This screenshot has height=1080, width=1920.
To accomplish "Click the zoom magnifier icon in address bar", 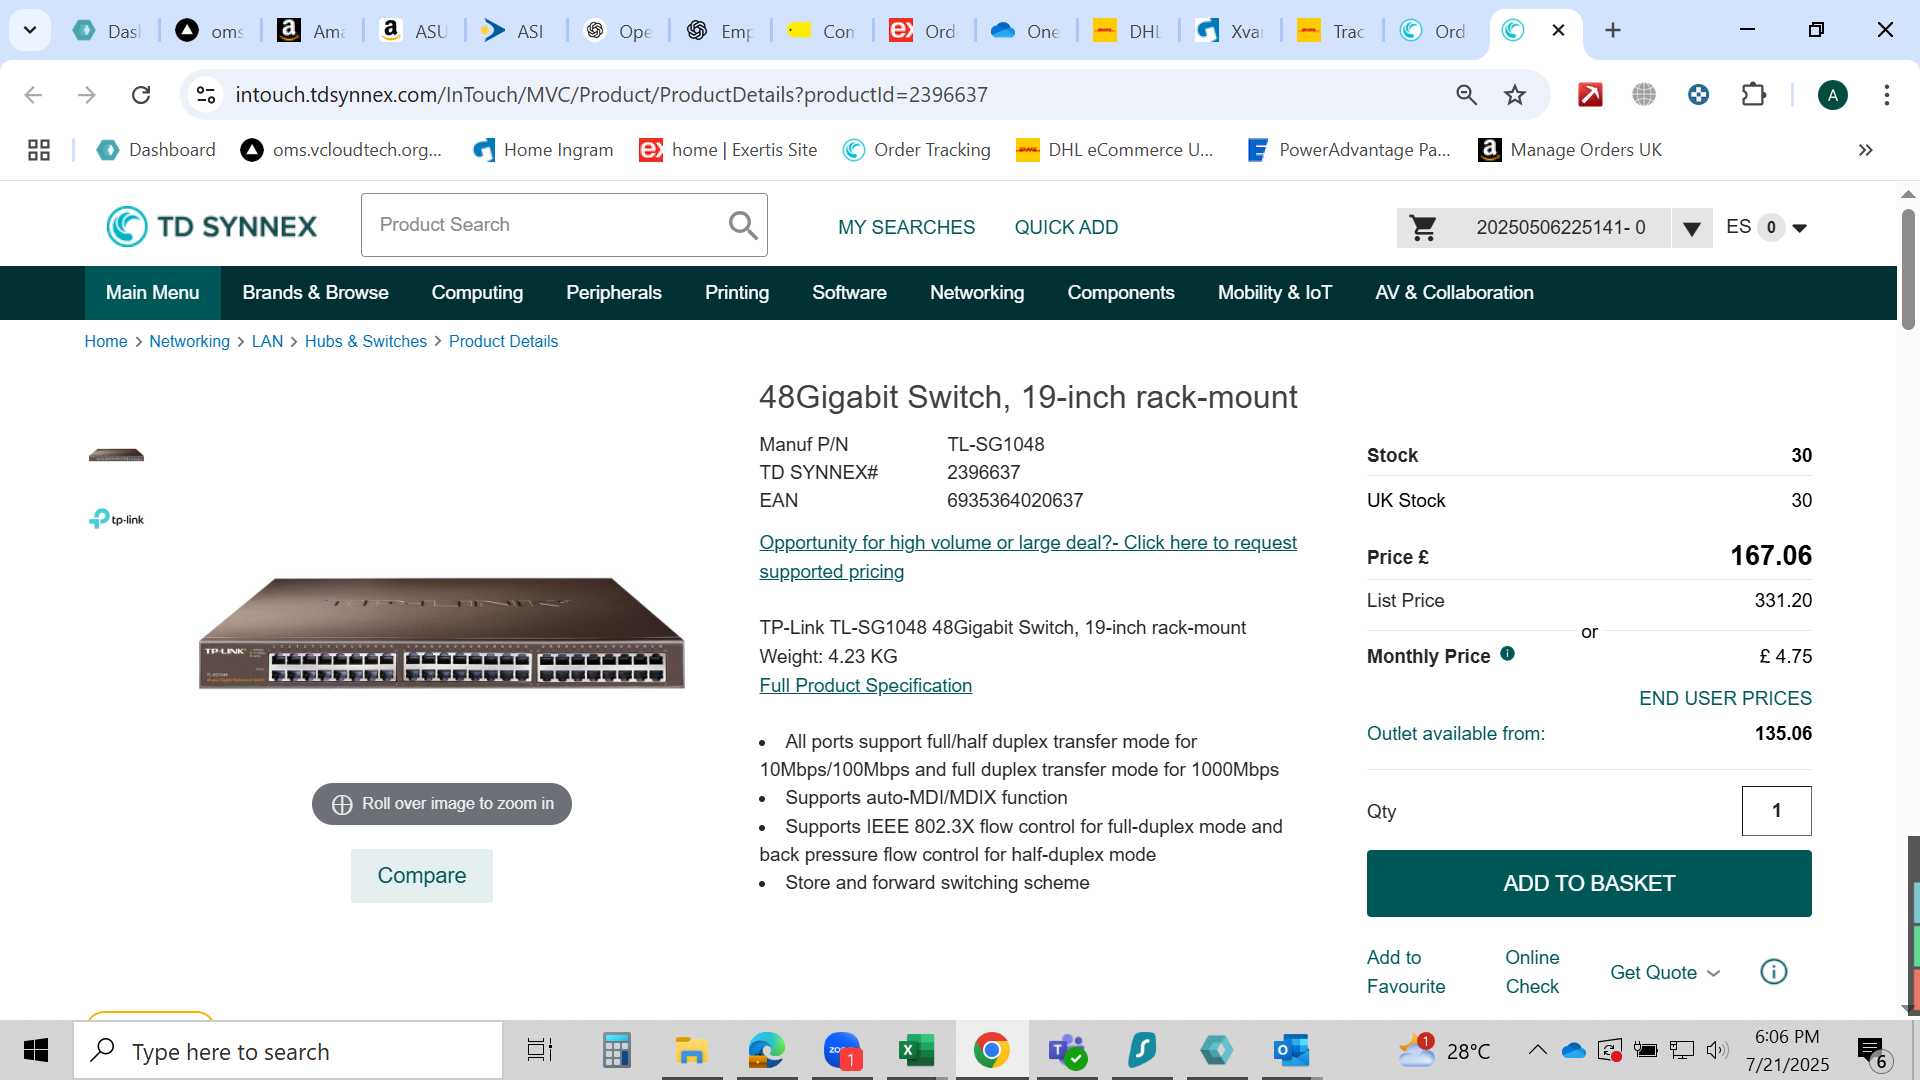I will pyautogui.click(x=1466, y=95).
